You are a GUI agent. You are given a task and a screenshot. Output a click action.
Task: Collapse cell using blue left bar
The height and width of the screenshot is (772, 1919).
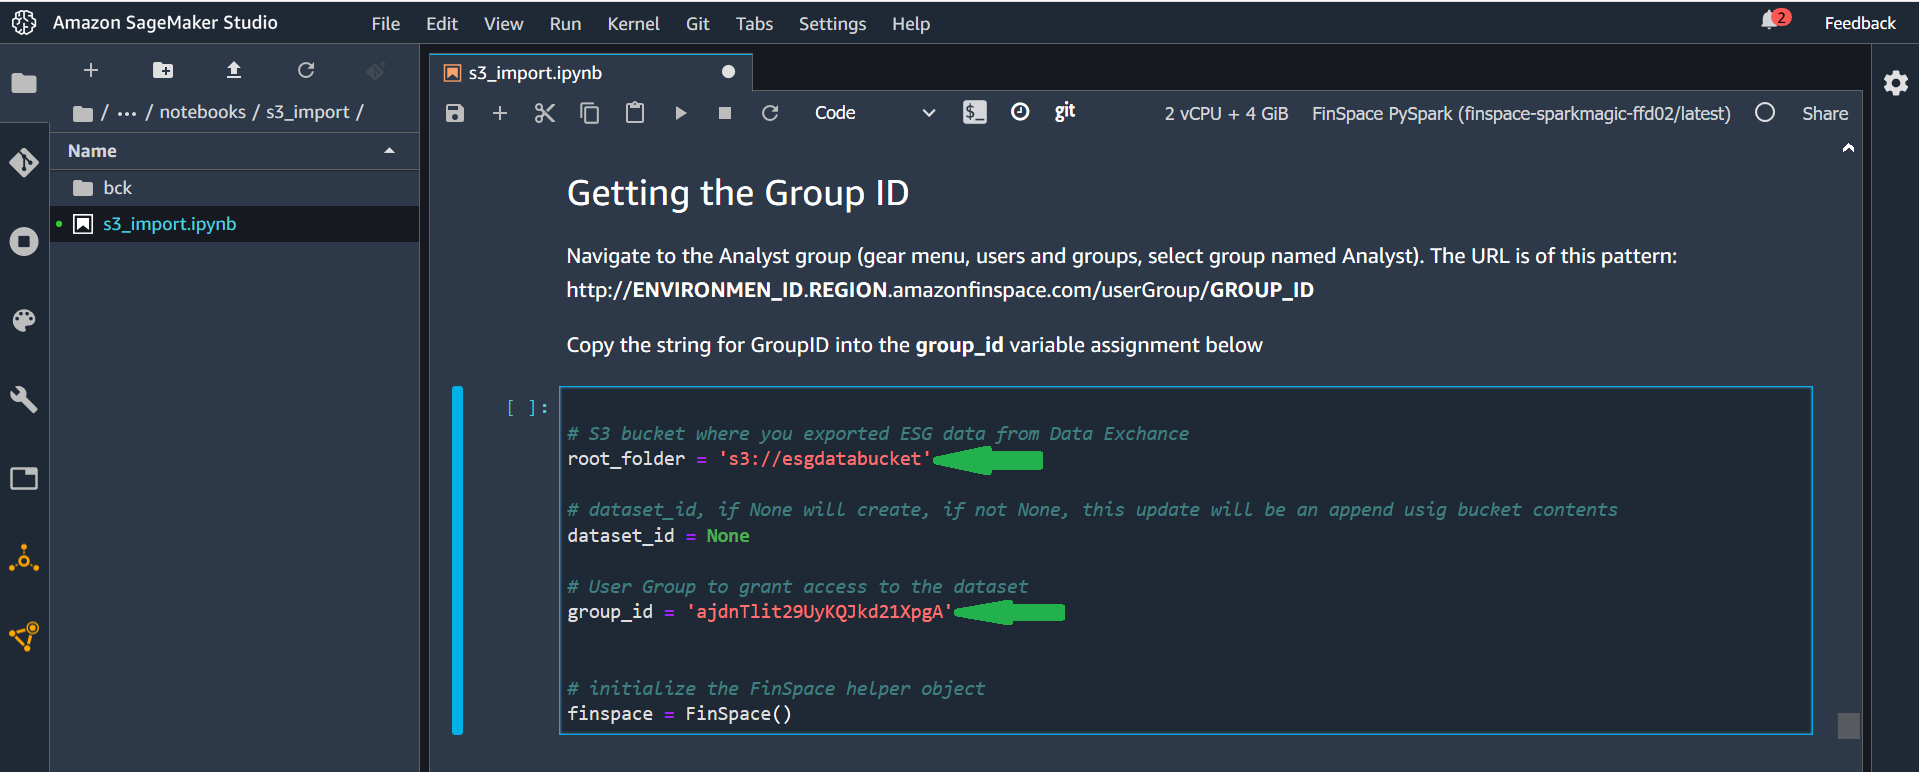(457, 560)
